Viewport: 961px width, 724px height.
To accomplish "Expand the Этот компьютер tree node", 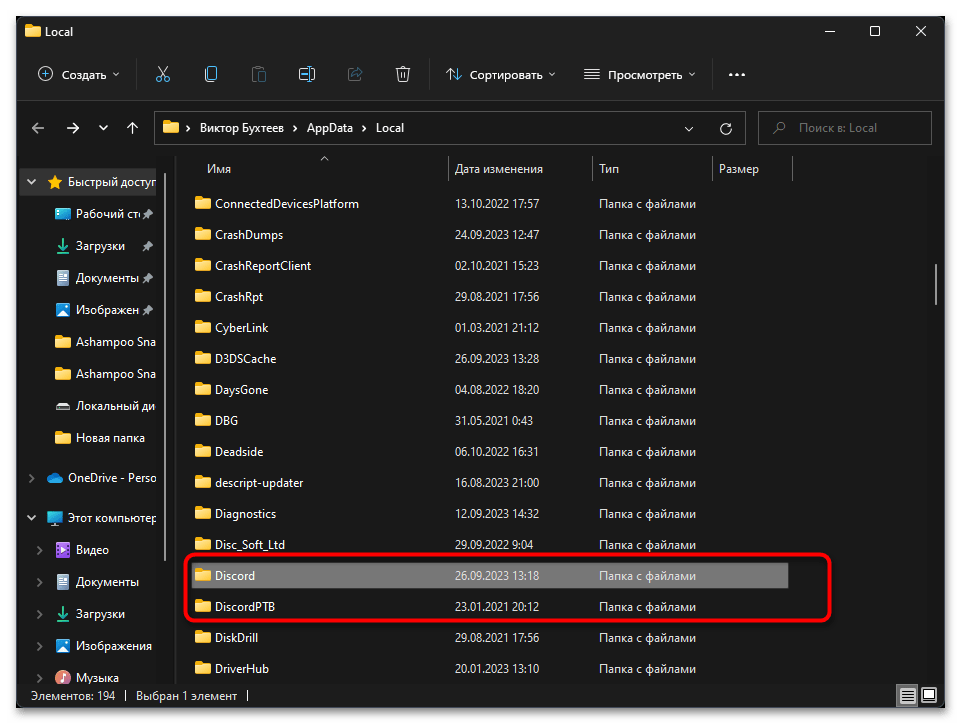I will pyautogui.click(x=31, y=518).
